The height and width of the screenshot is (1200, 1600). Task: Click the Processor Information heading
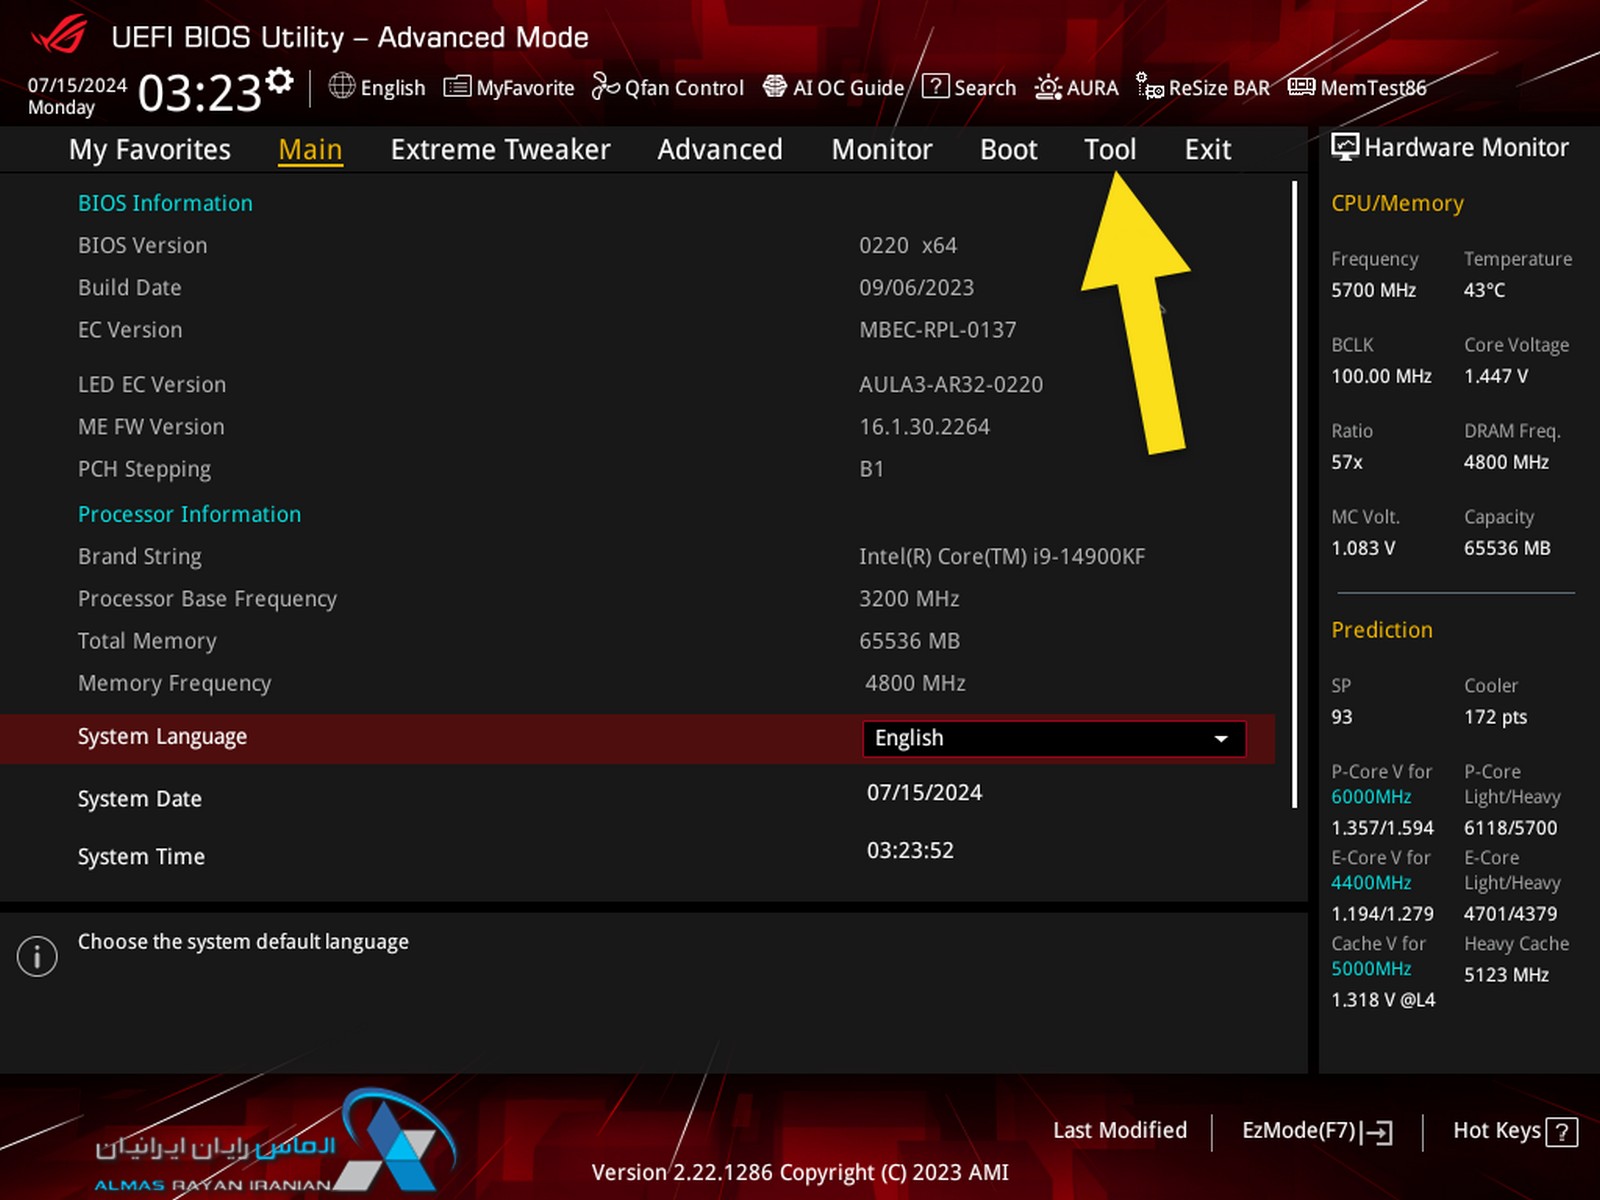189,514
